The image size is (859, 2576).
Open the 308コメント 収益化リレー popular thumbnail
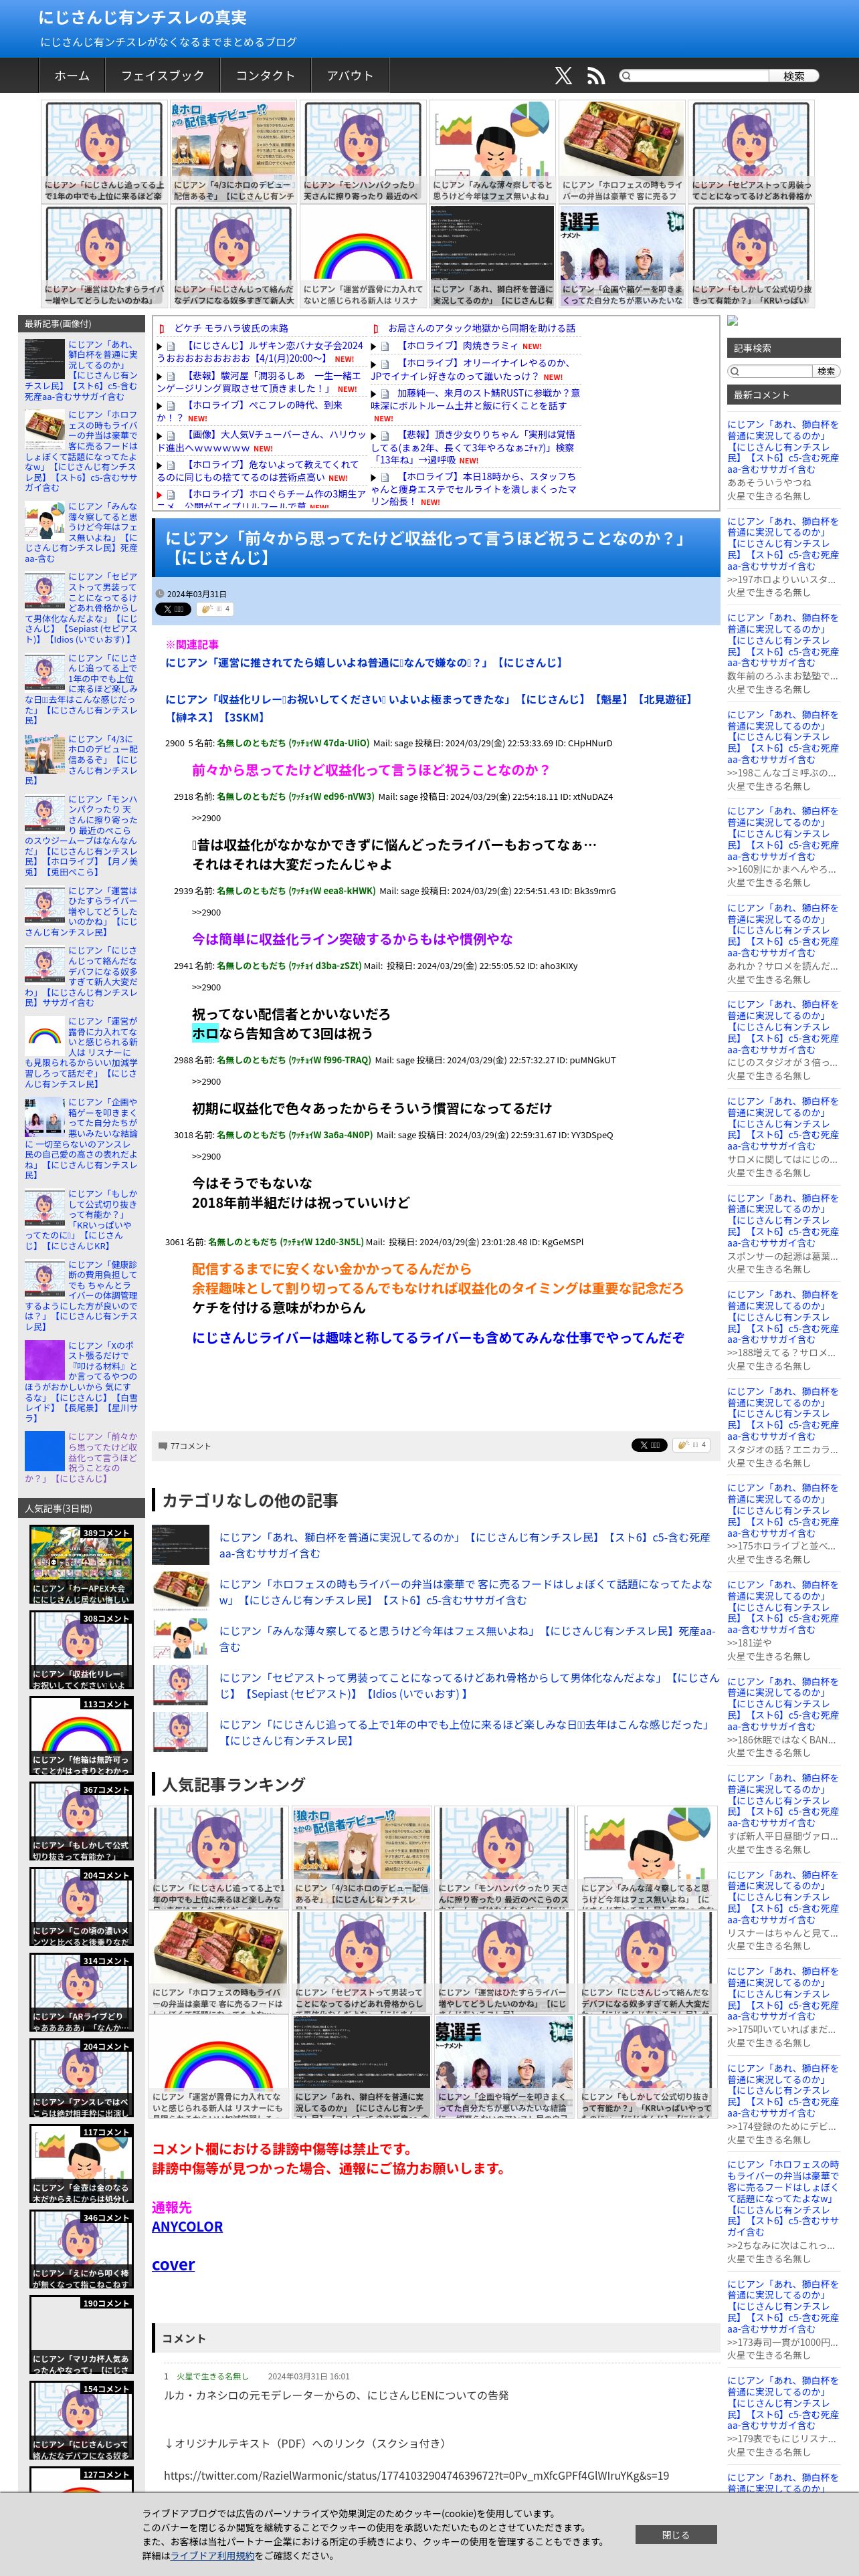[81, 1651]
